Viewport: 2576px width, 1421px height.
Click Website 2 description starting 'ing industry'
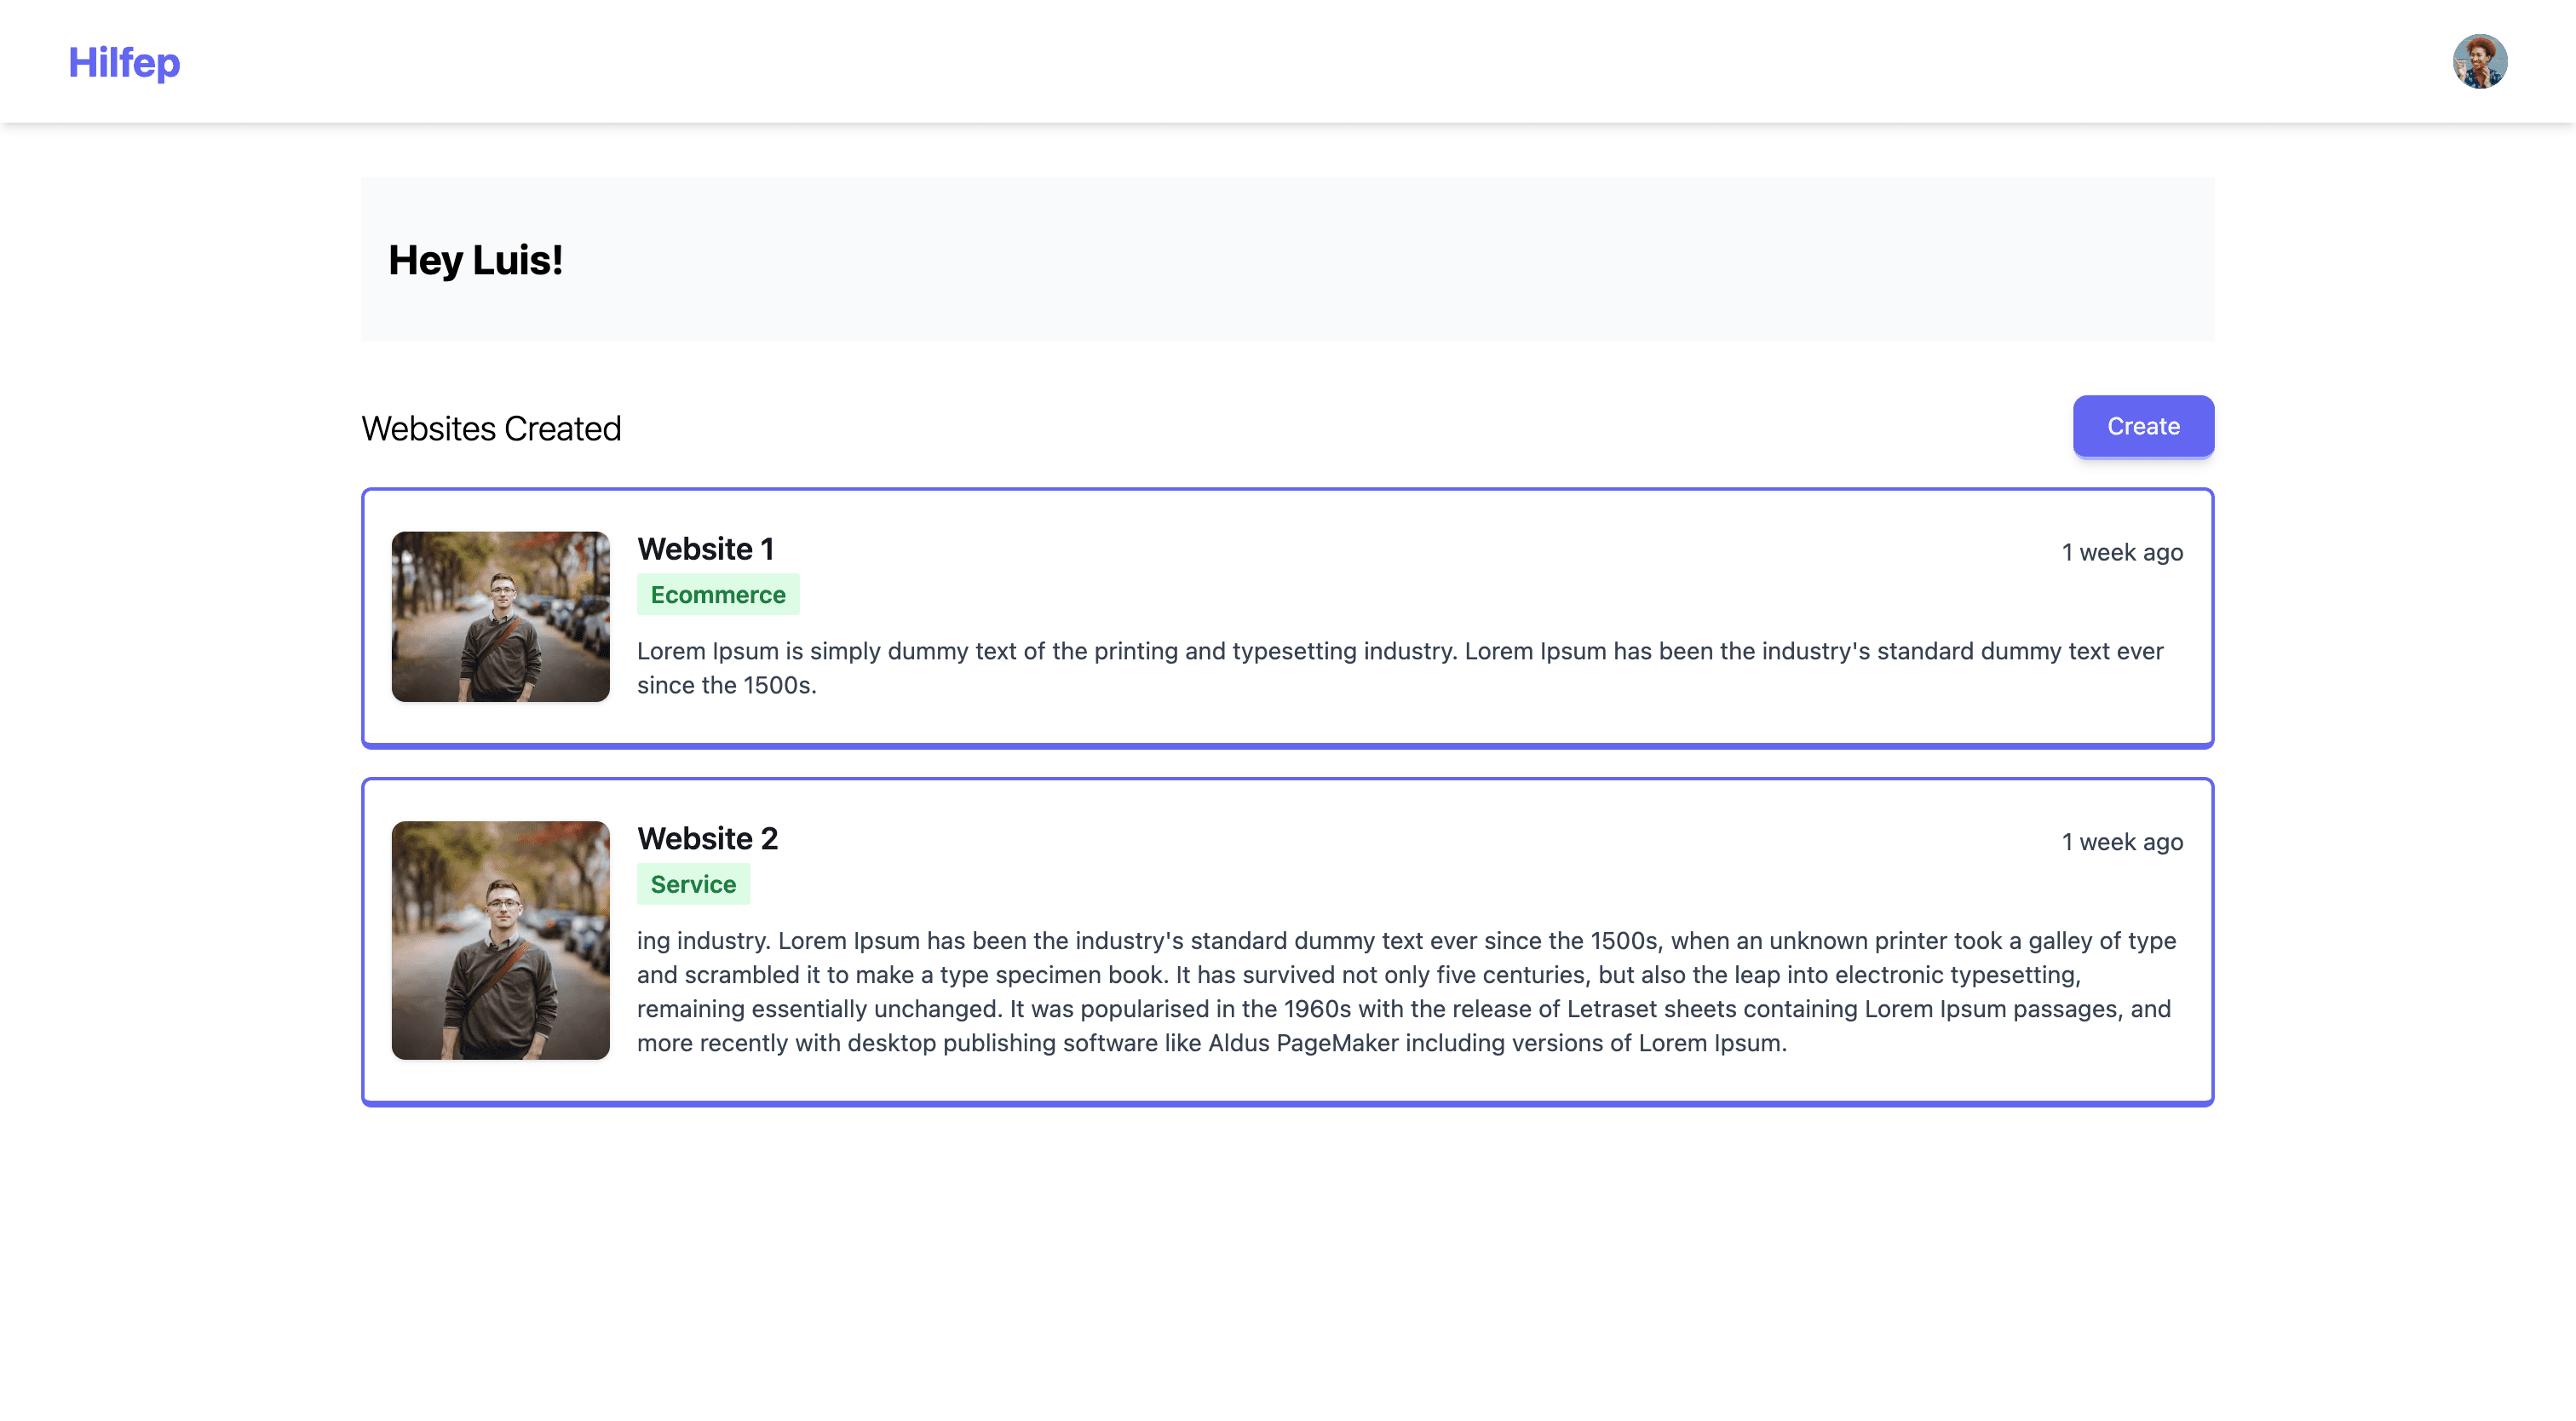tap(1406, 992)
